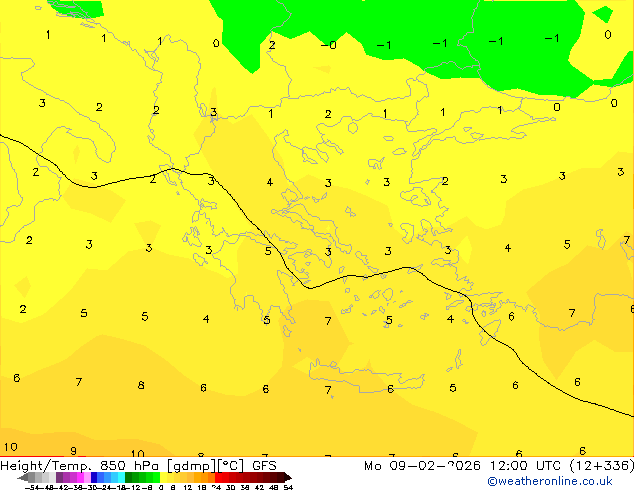Click the '-0' temperature value on map
This screenshot has width=634, height=490.
coord(328,45)
